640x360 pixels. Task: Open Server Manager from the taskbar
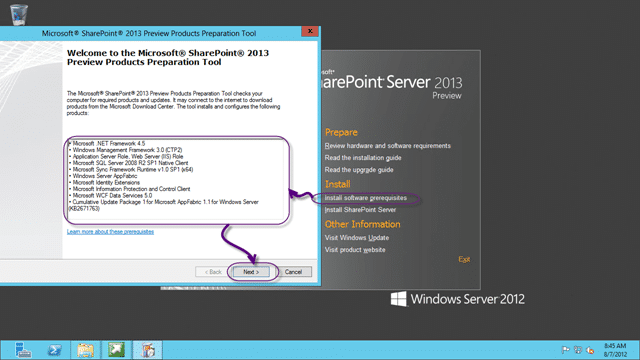click(x=23, y=350)
